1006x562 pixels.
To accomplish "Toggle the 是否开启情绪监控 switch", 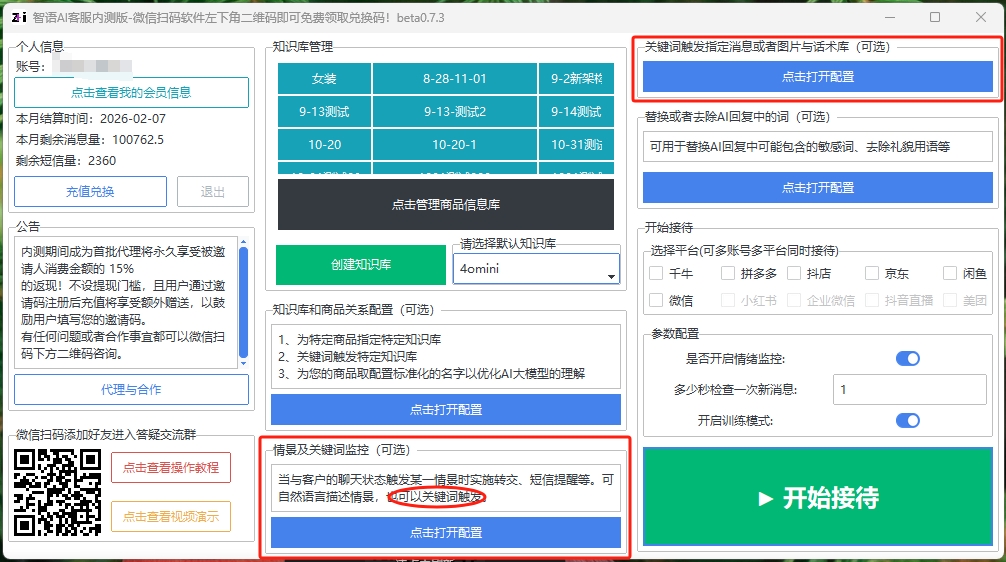I will click(907, 358).
